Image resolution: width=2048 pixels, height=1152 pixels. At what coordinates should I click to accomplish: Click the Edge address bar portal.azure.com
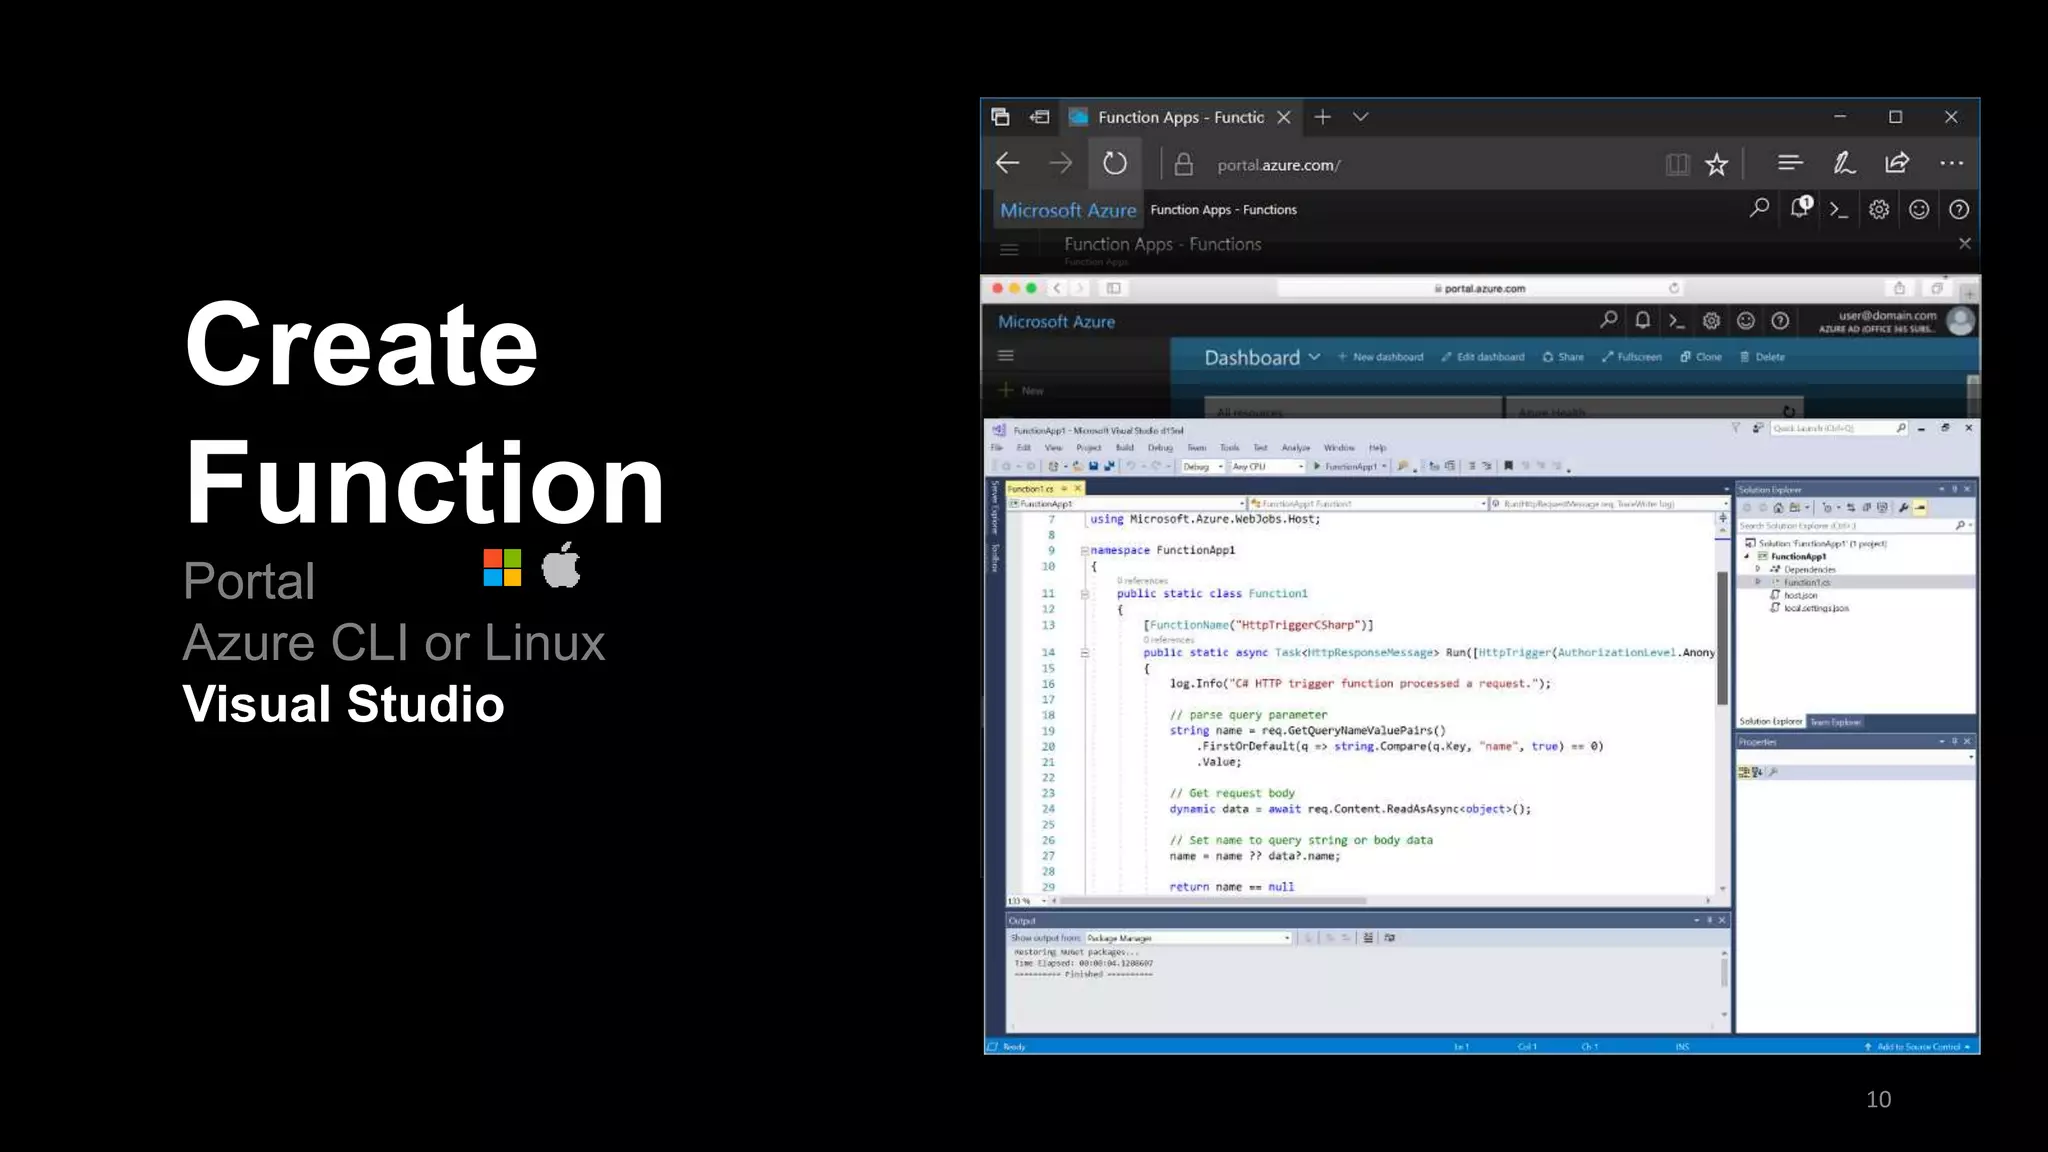(x=1279, y=165)
